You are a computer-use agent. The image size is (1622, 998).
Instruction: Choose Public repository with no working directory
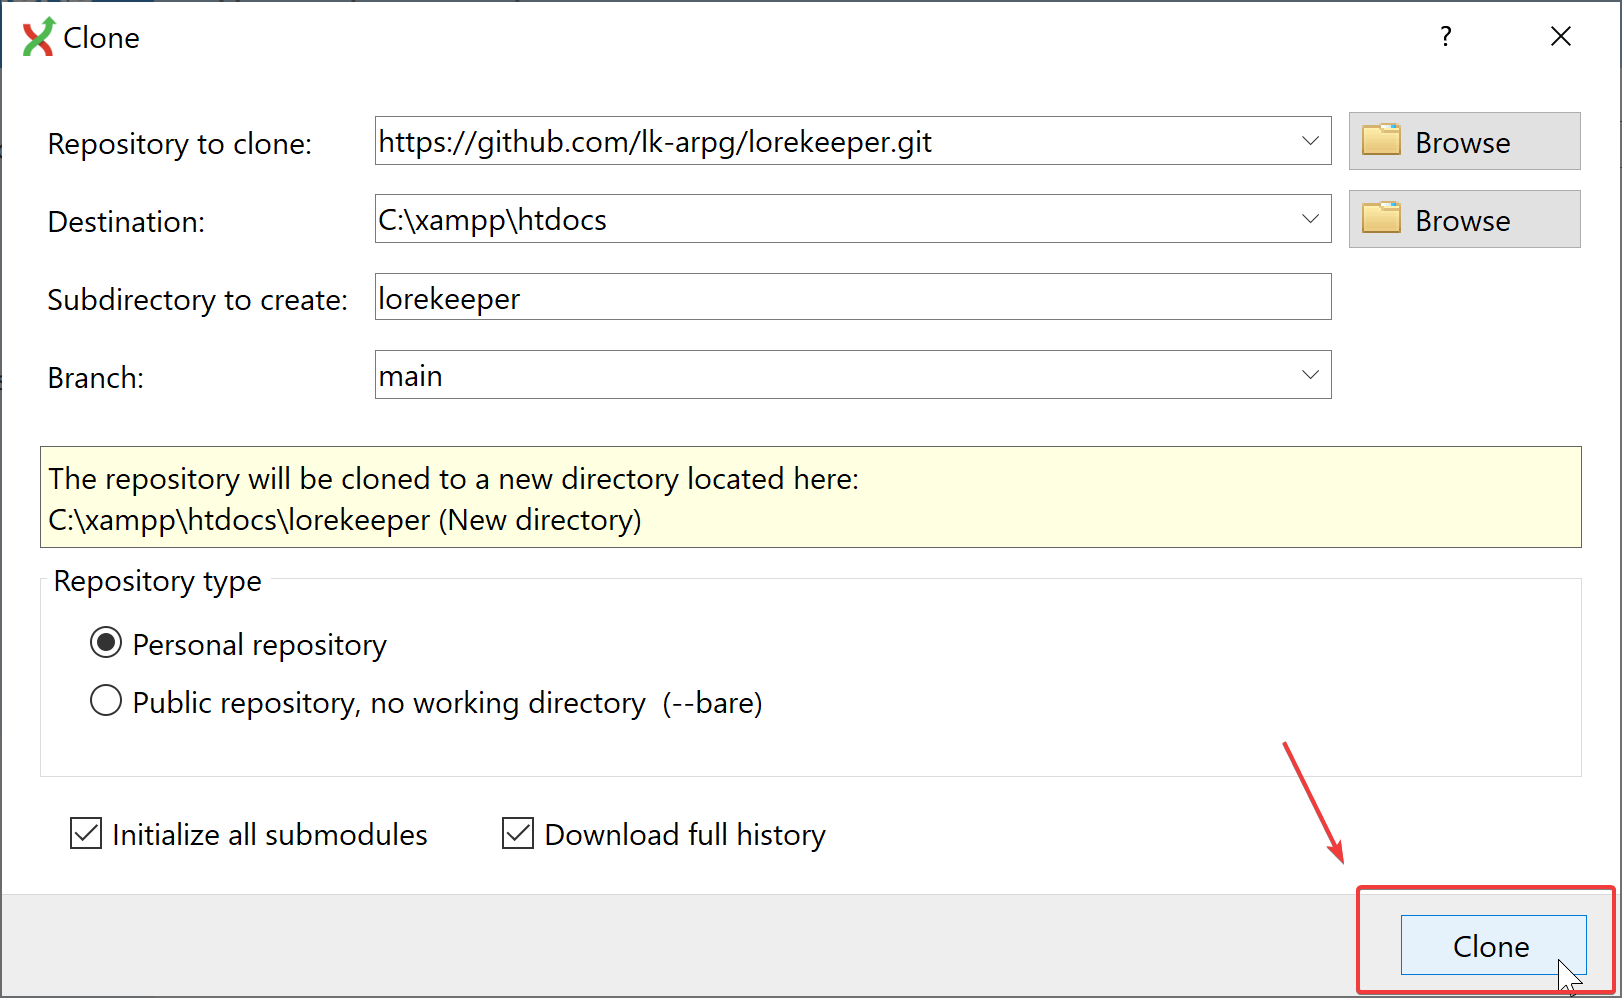(x=106, y=701)
